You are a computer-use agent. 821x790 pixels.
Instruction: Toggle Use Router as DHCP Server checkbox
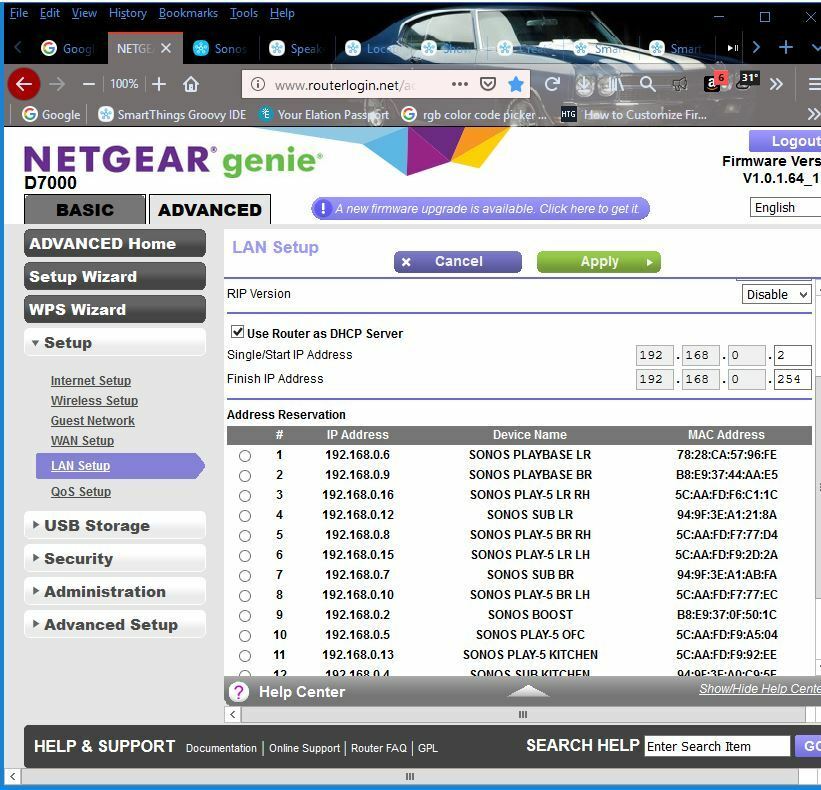237,331
